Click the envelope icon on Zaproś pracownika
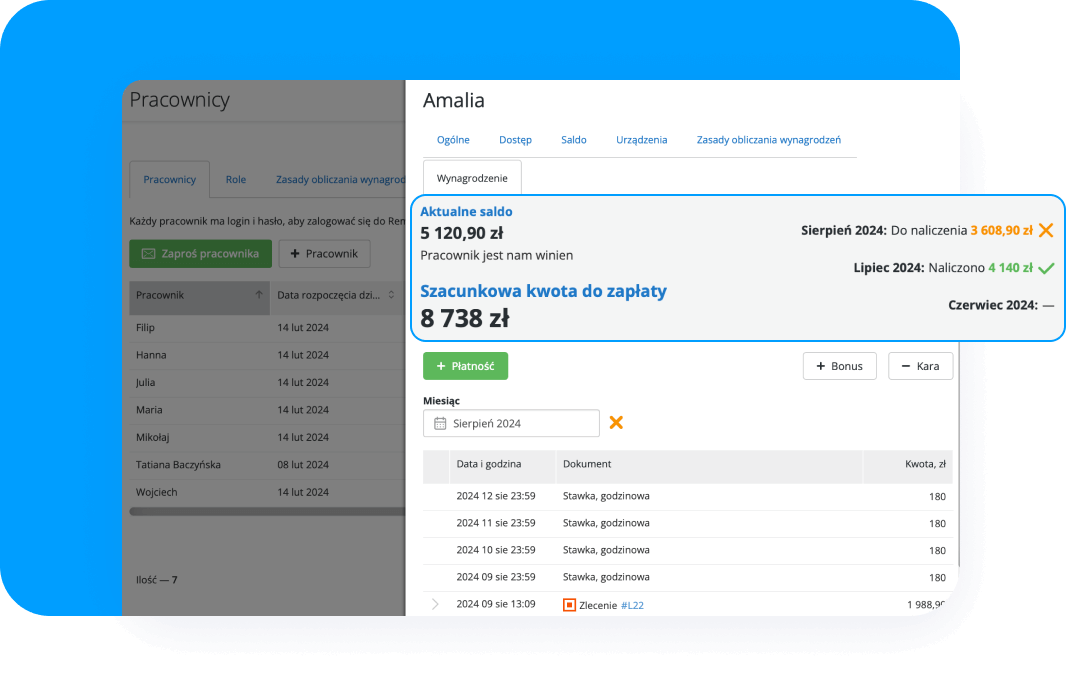The image size is (1066, 688). coord(148,254)
